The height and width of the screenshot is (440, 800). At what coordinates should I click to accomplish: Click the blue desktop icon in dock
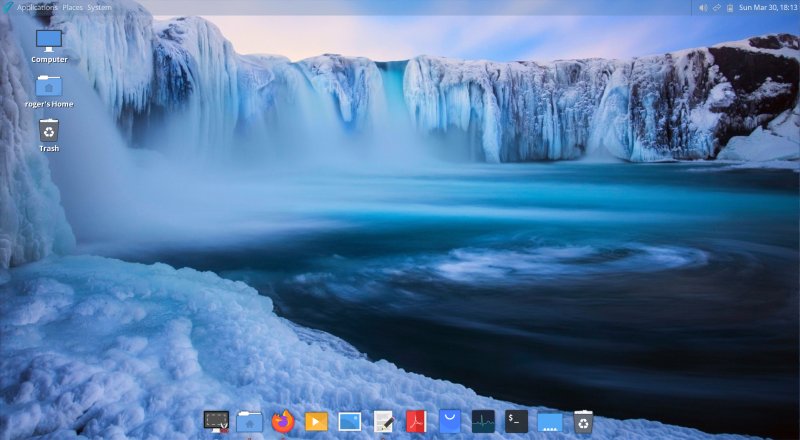(550, 421)
